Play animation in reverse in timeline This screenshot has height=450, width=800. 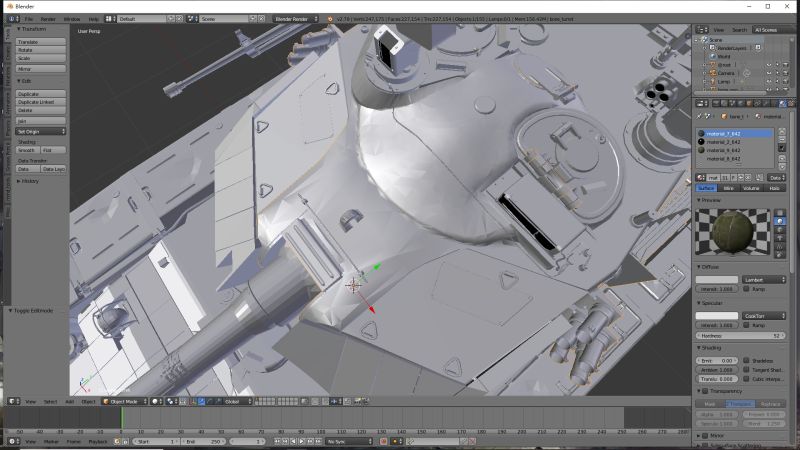point(293,441)
